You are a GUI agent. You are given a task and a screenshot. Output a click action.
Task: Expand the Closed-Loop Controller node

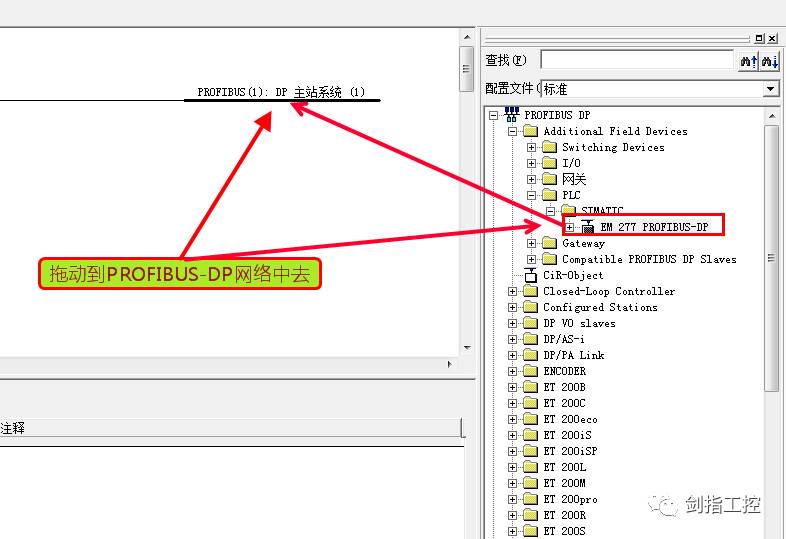512,291
